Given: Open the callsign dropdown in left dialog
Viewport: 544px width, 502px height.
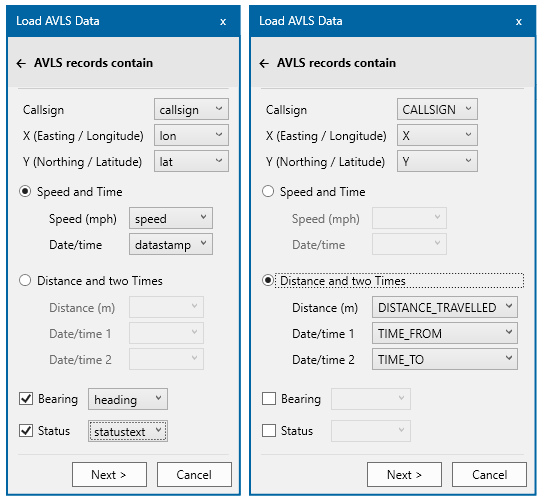Looking at the screenshot, I should click(191, 109).
